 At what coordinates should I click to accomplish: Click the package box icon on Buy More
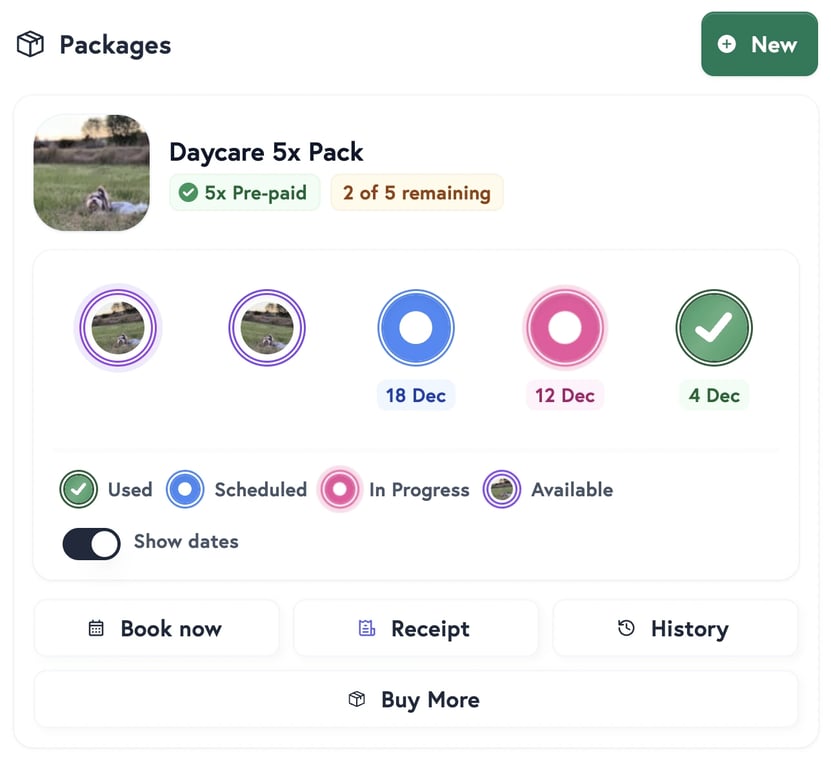pos(356,699)
